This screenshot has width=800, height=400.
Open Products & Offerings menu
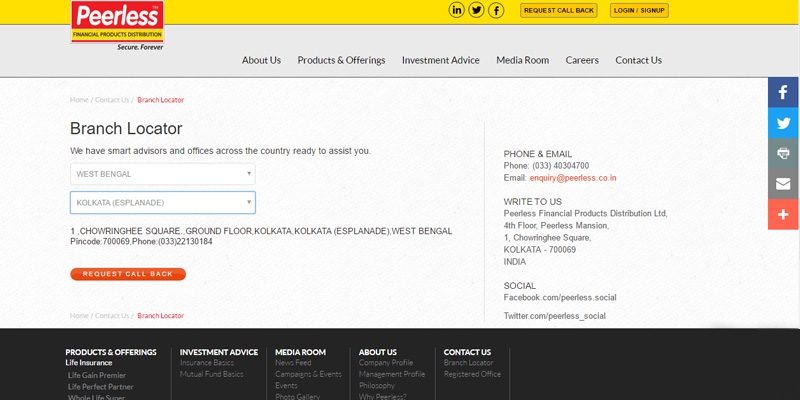pos(341,60)
